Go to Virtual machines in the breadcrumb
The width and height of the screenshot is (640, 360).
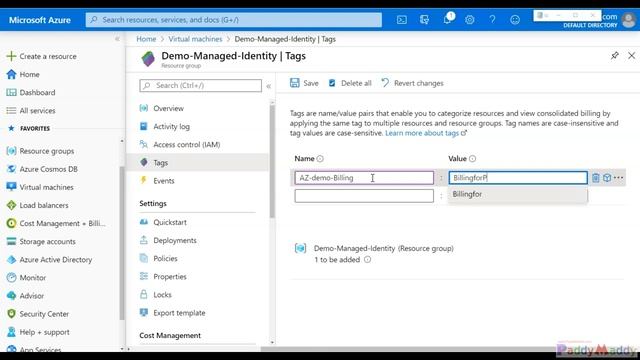(195, 39)
